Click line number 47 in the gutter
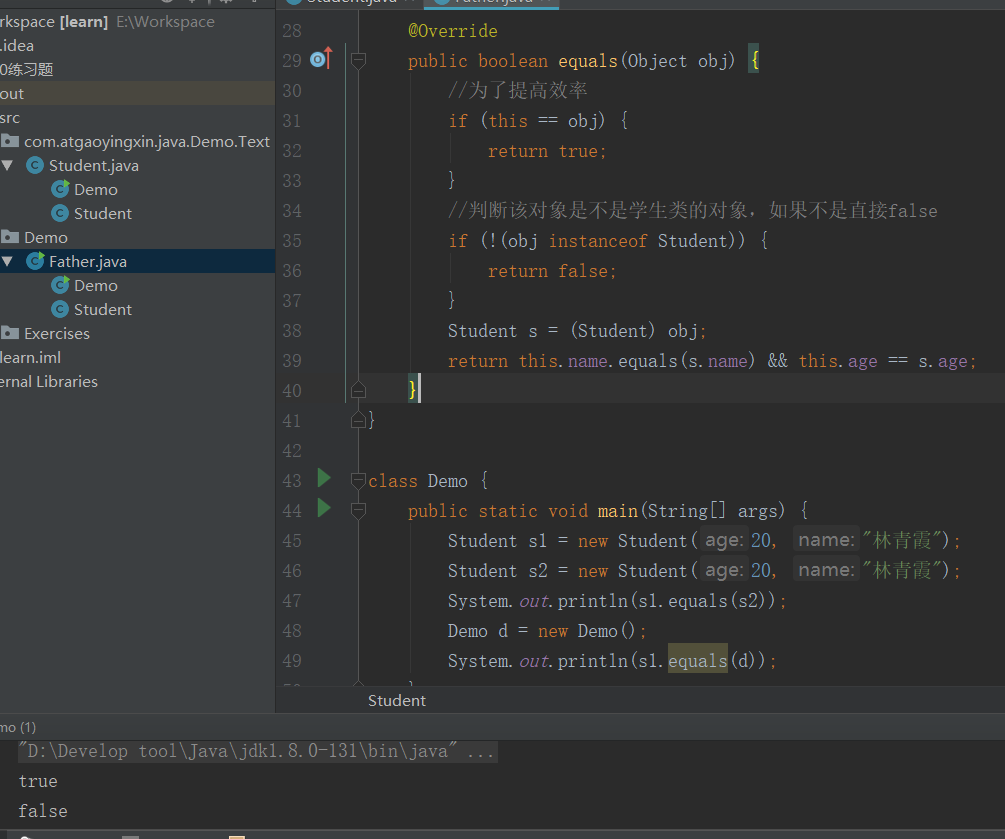The image size is (1005, 839). (292, 601)
